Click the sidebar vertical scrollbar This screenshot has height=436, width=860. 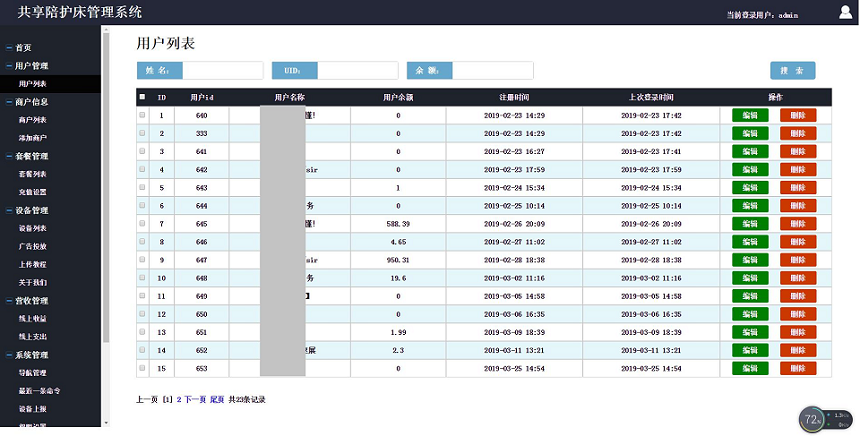(106, 180)
